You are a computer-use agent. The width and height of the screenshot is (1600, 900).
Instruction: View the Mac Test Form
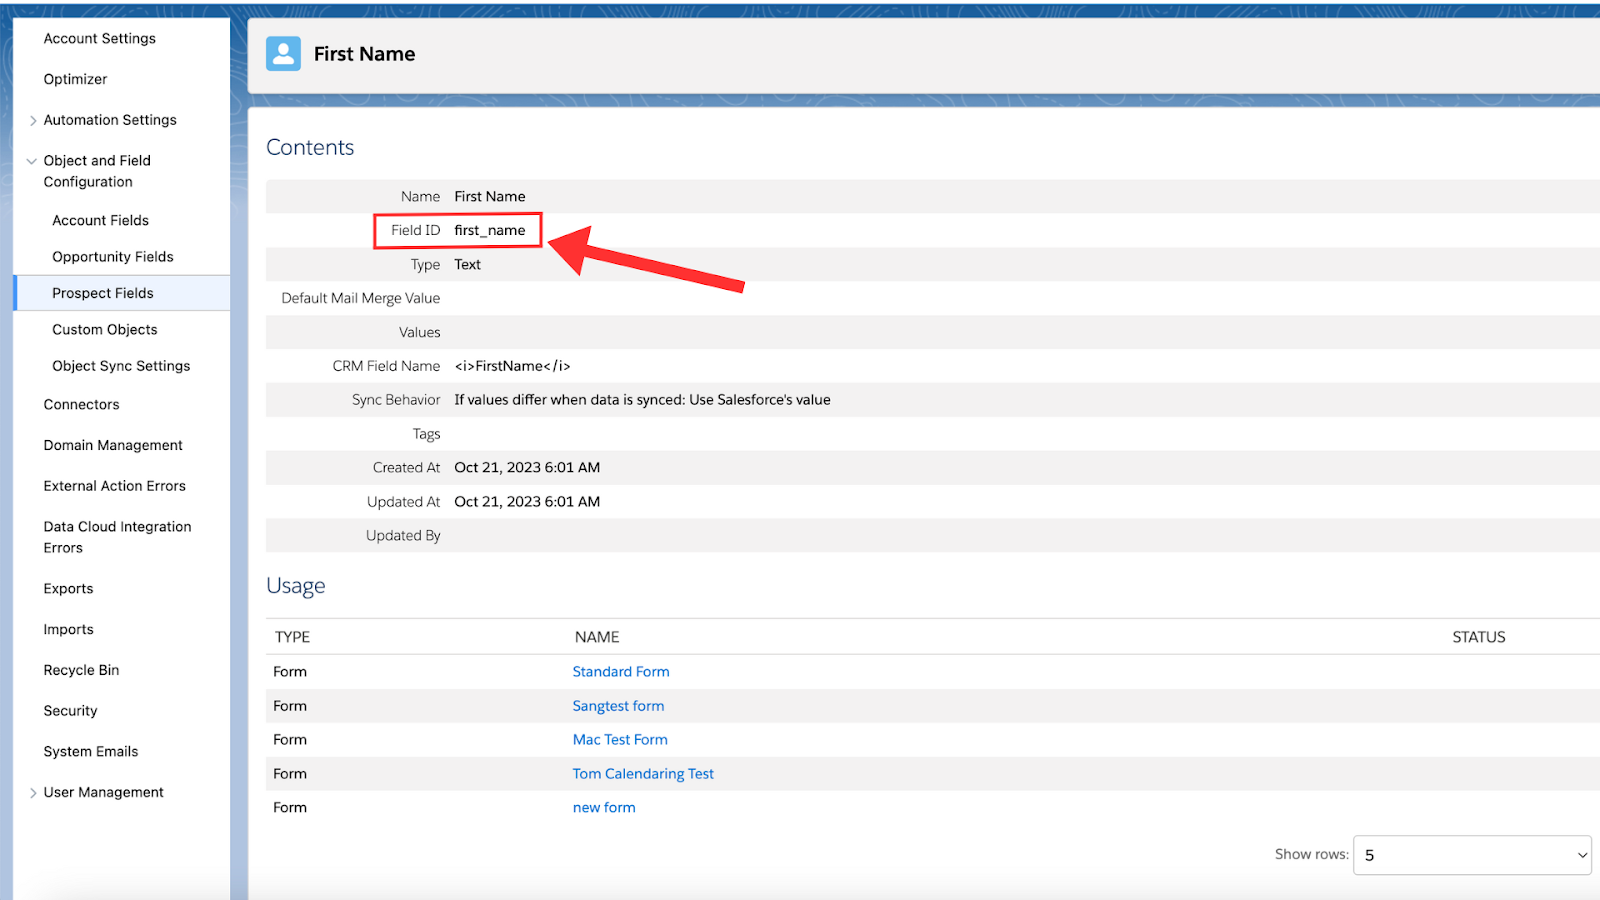(x=620, y=739)
